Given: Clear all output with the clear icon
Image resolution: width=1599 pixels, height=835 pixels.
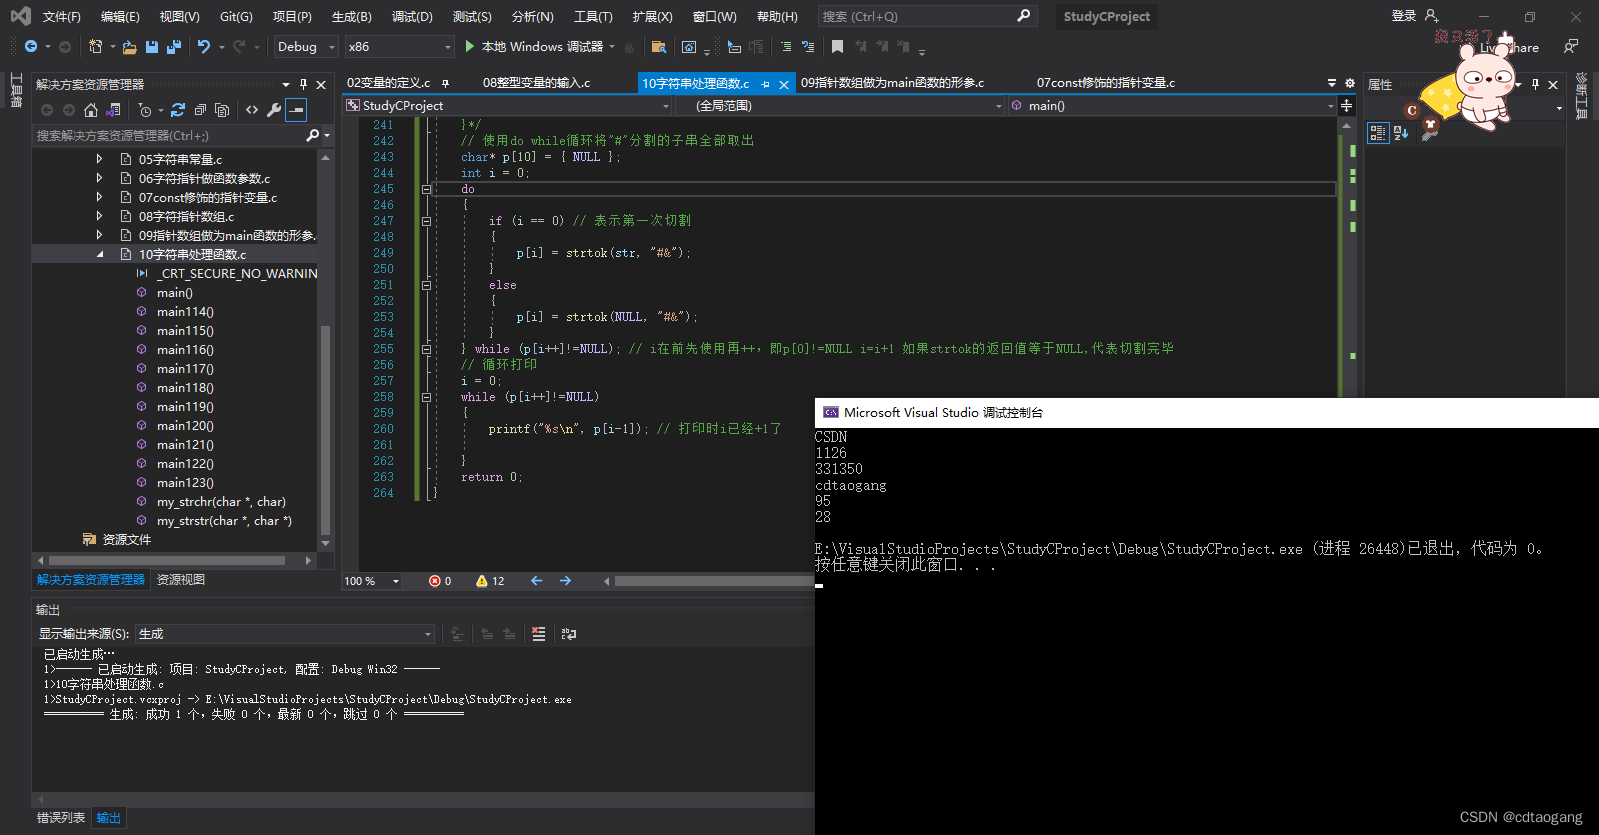Looking at the screenshot, I should tap(539, 634).
